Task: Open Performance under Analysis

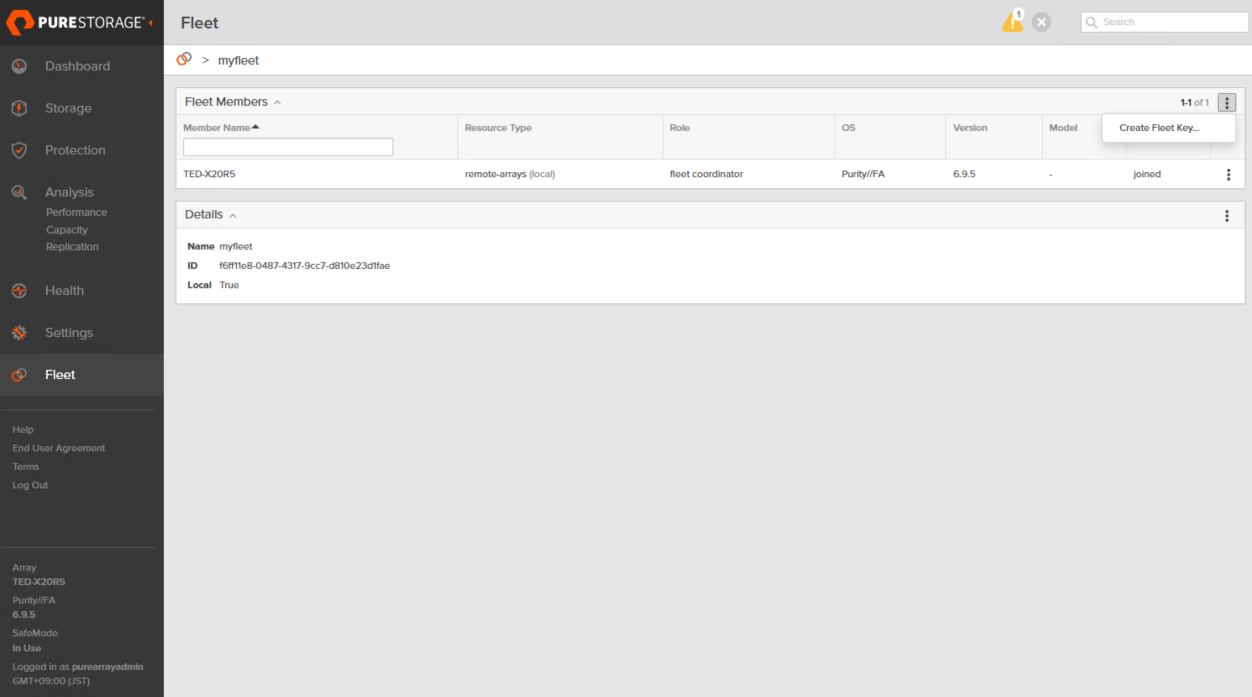Action: point(76,212)
